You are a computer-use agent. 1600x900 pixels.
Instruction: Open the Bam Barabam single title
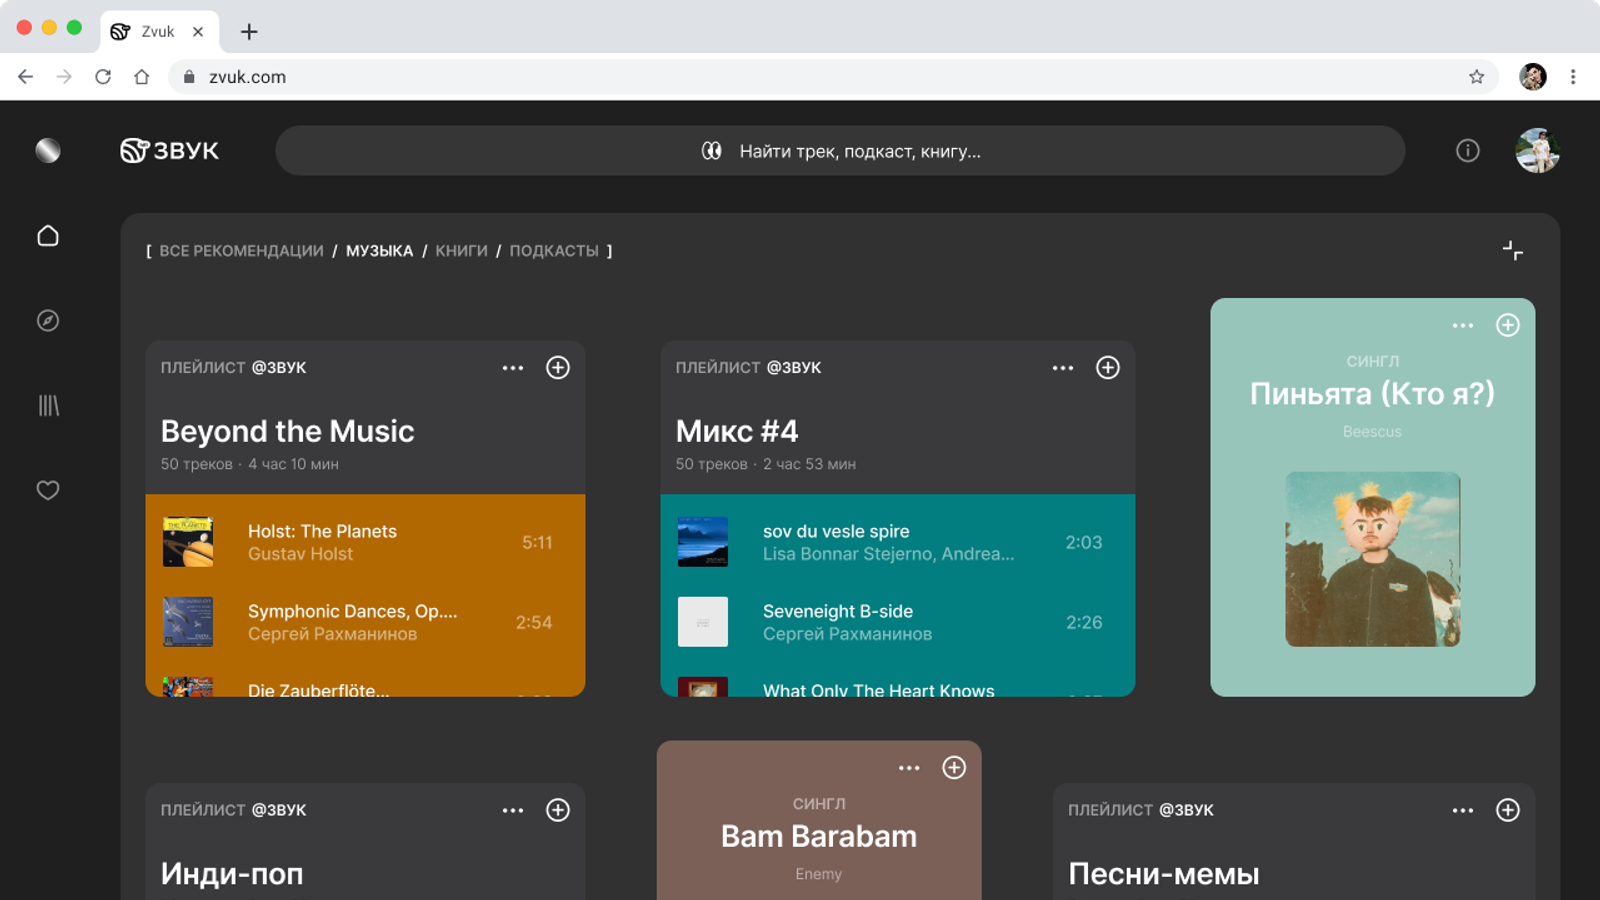(x=819, y=836)
